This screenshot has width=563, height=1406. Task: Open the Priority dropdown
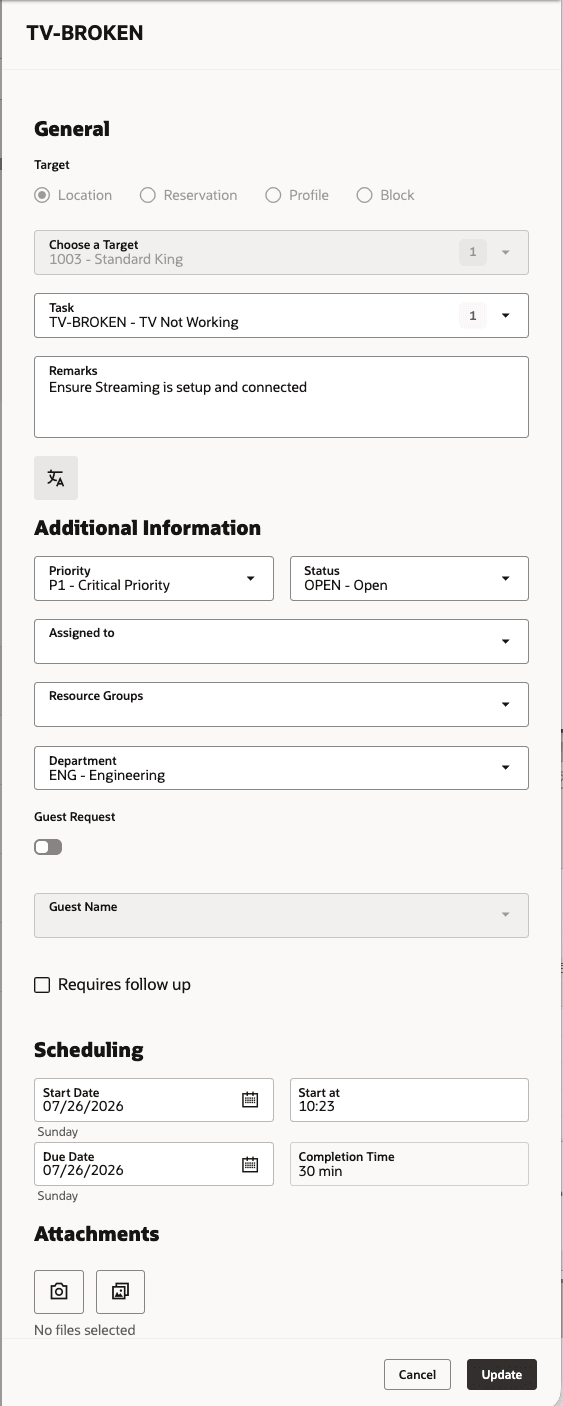[x=154, y=578]
